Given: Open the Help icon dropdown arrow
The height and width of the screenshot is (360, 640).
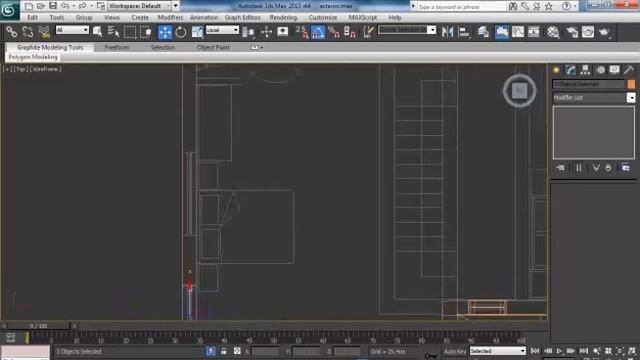Looking at the screenshot, I should coord(575,6).
